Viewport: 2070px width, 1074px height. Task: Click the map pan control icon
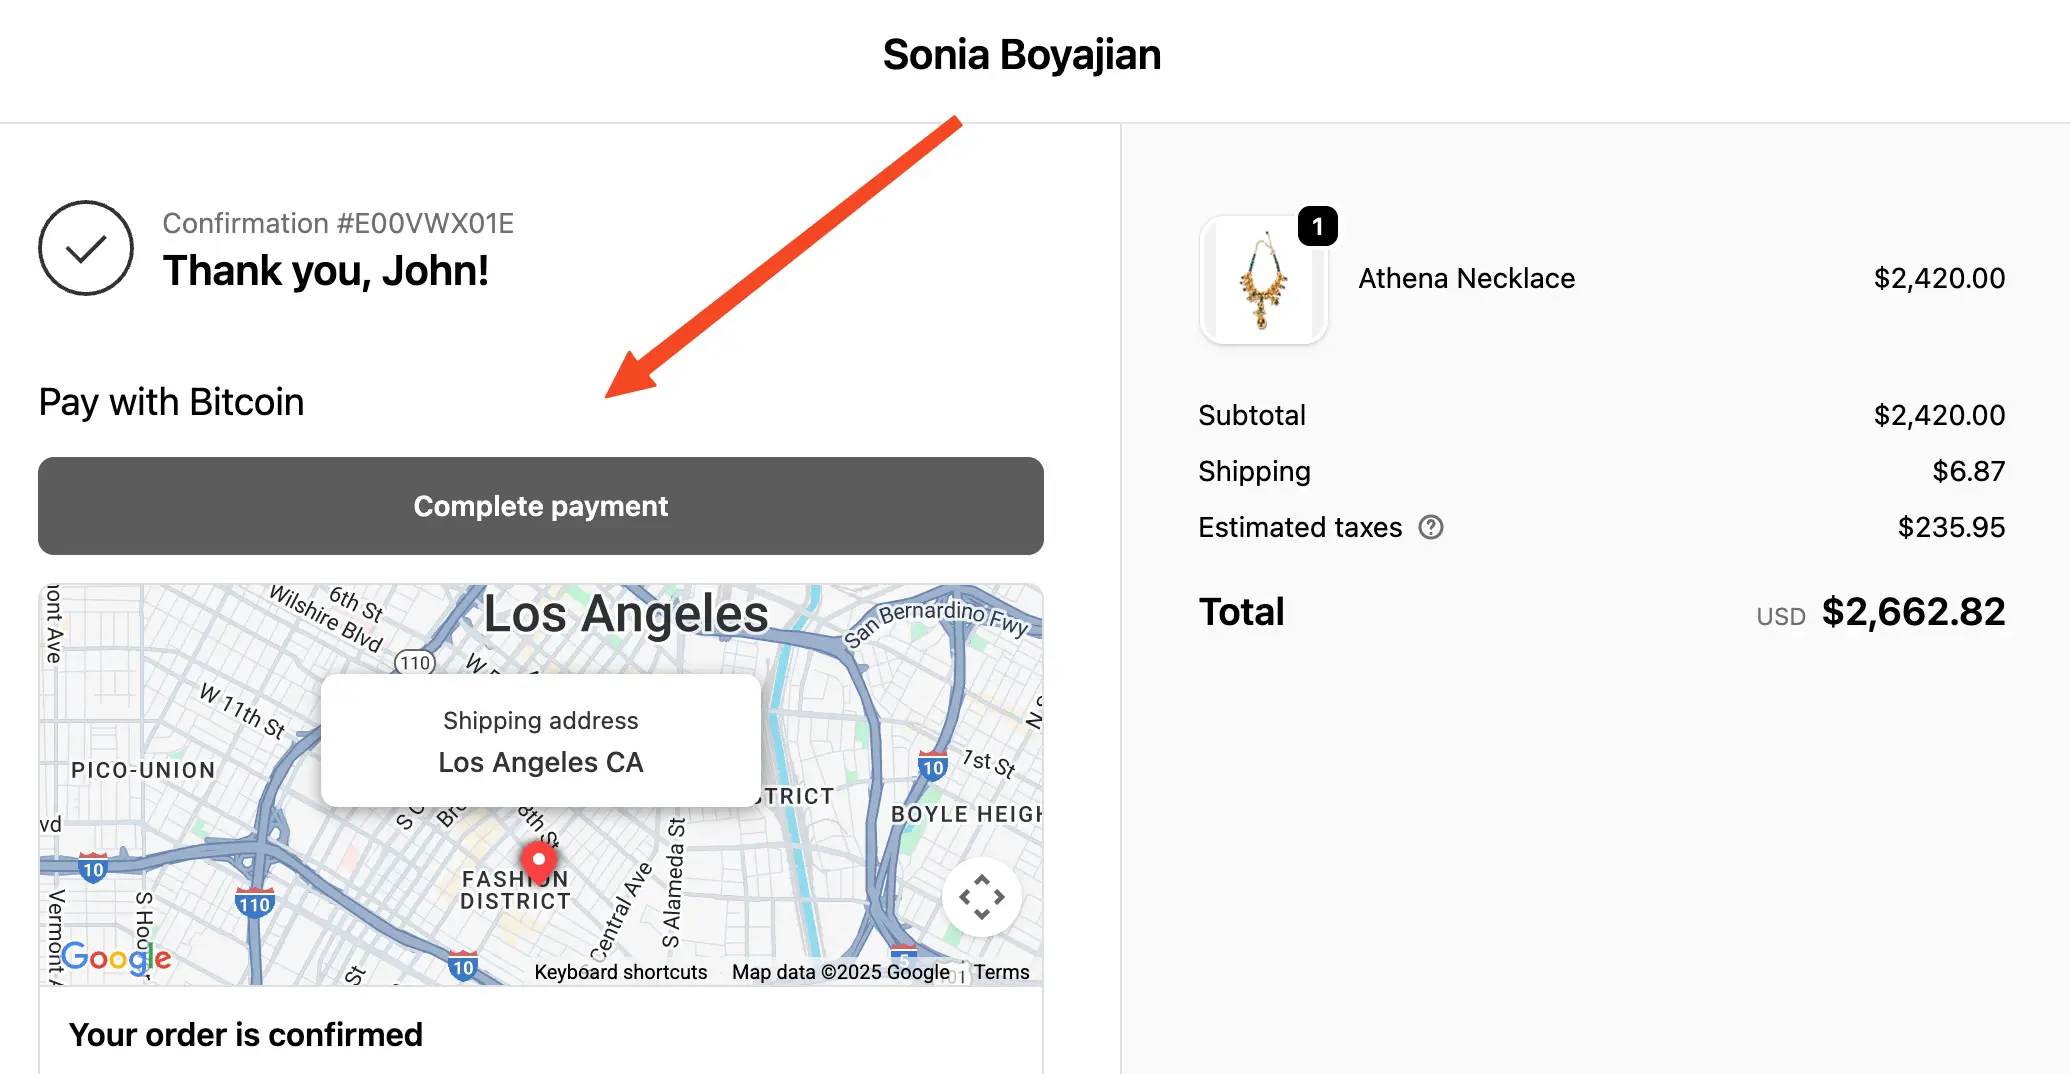coord(982,897)
